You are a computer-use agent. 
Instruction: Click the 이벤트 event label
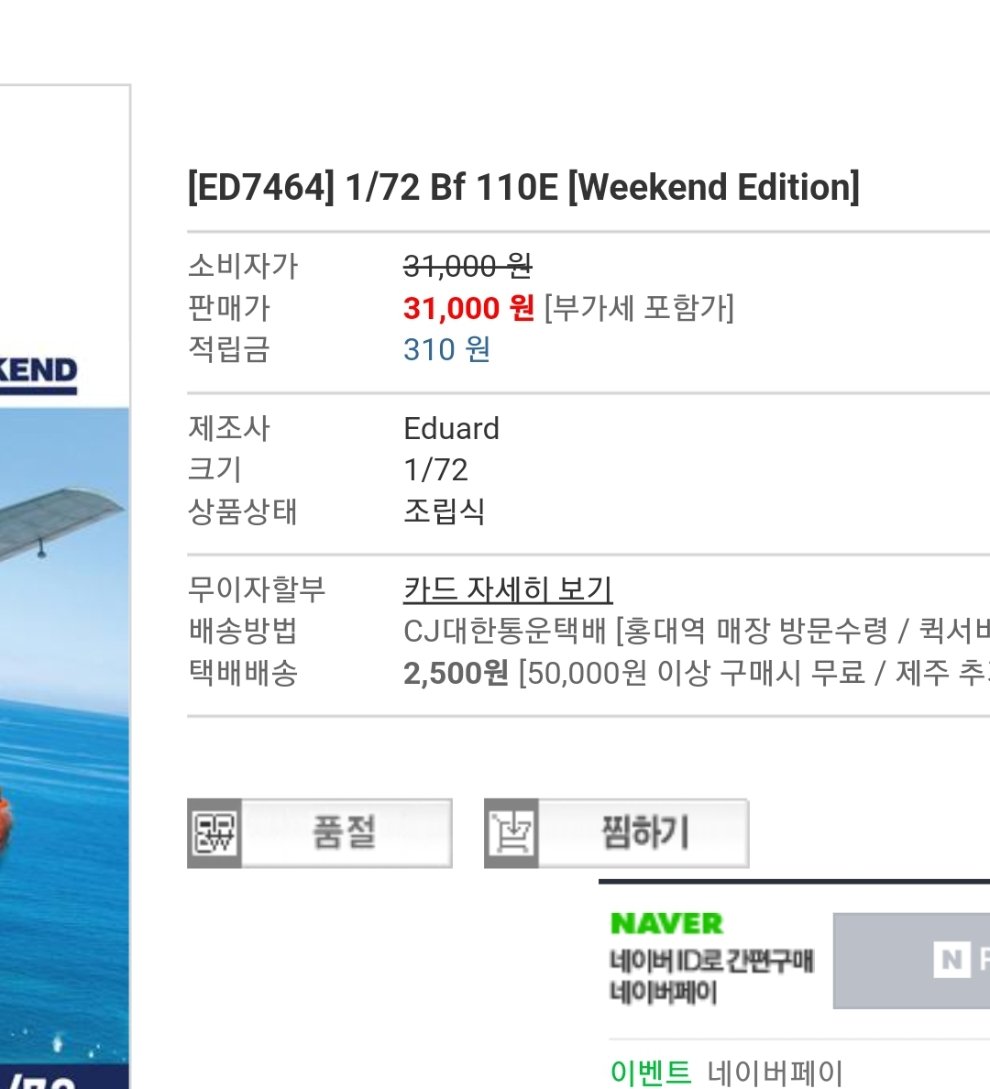pos(650,1073)
